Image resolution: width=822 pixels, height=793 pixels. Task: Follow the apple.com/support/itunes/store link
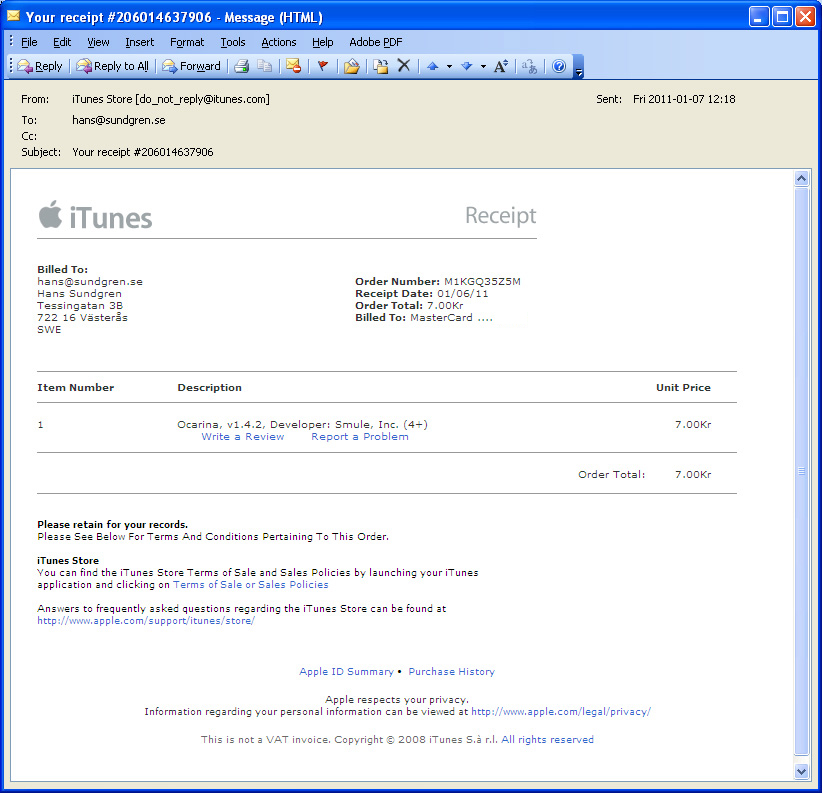146,621
